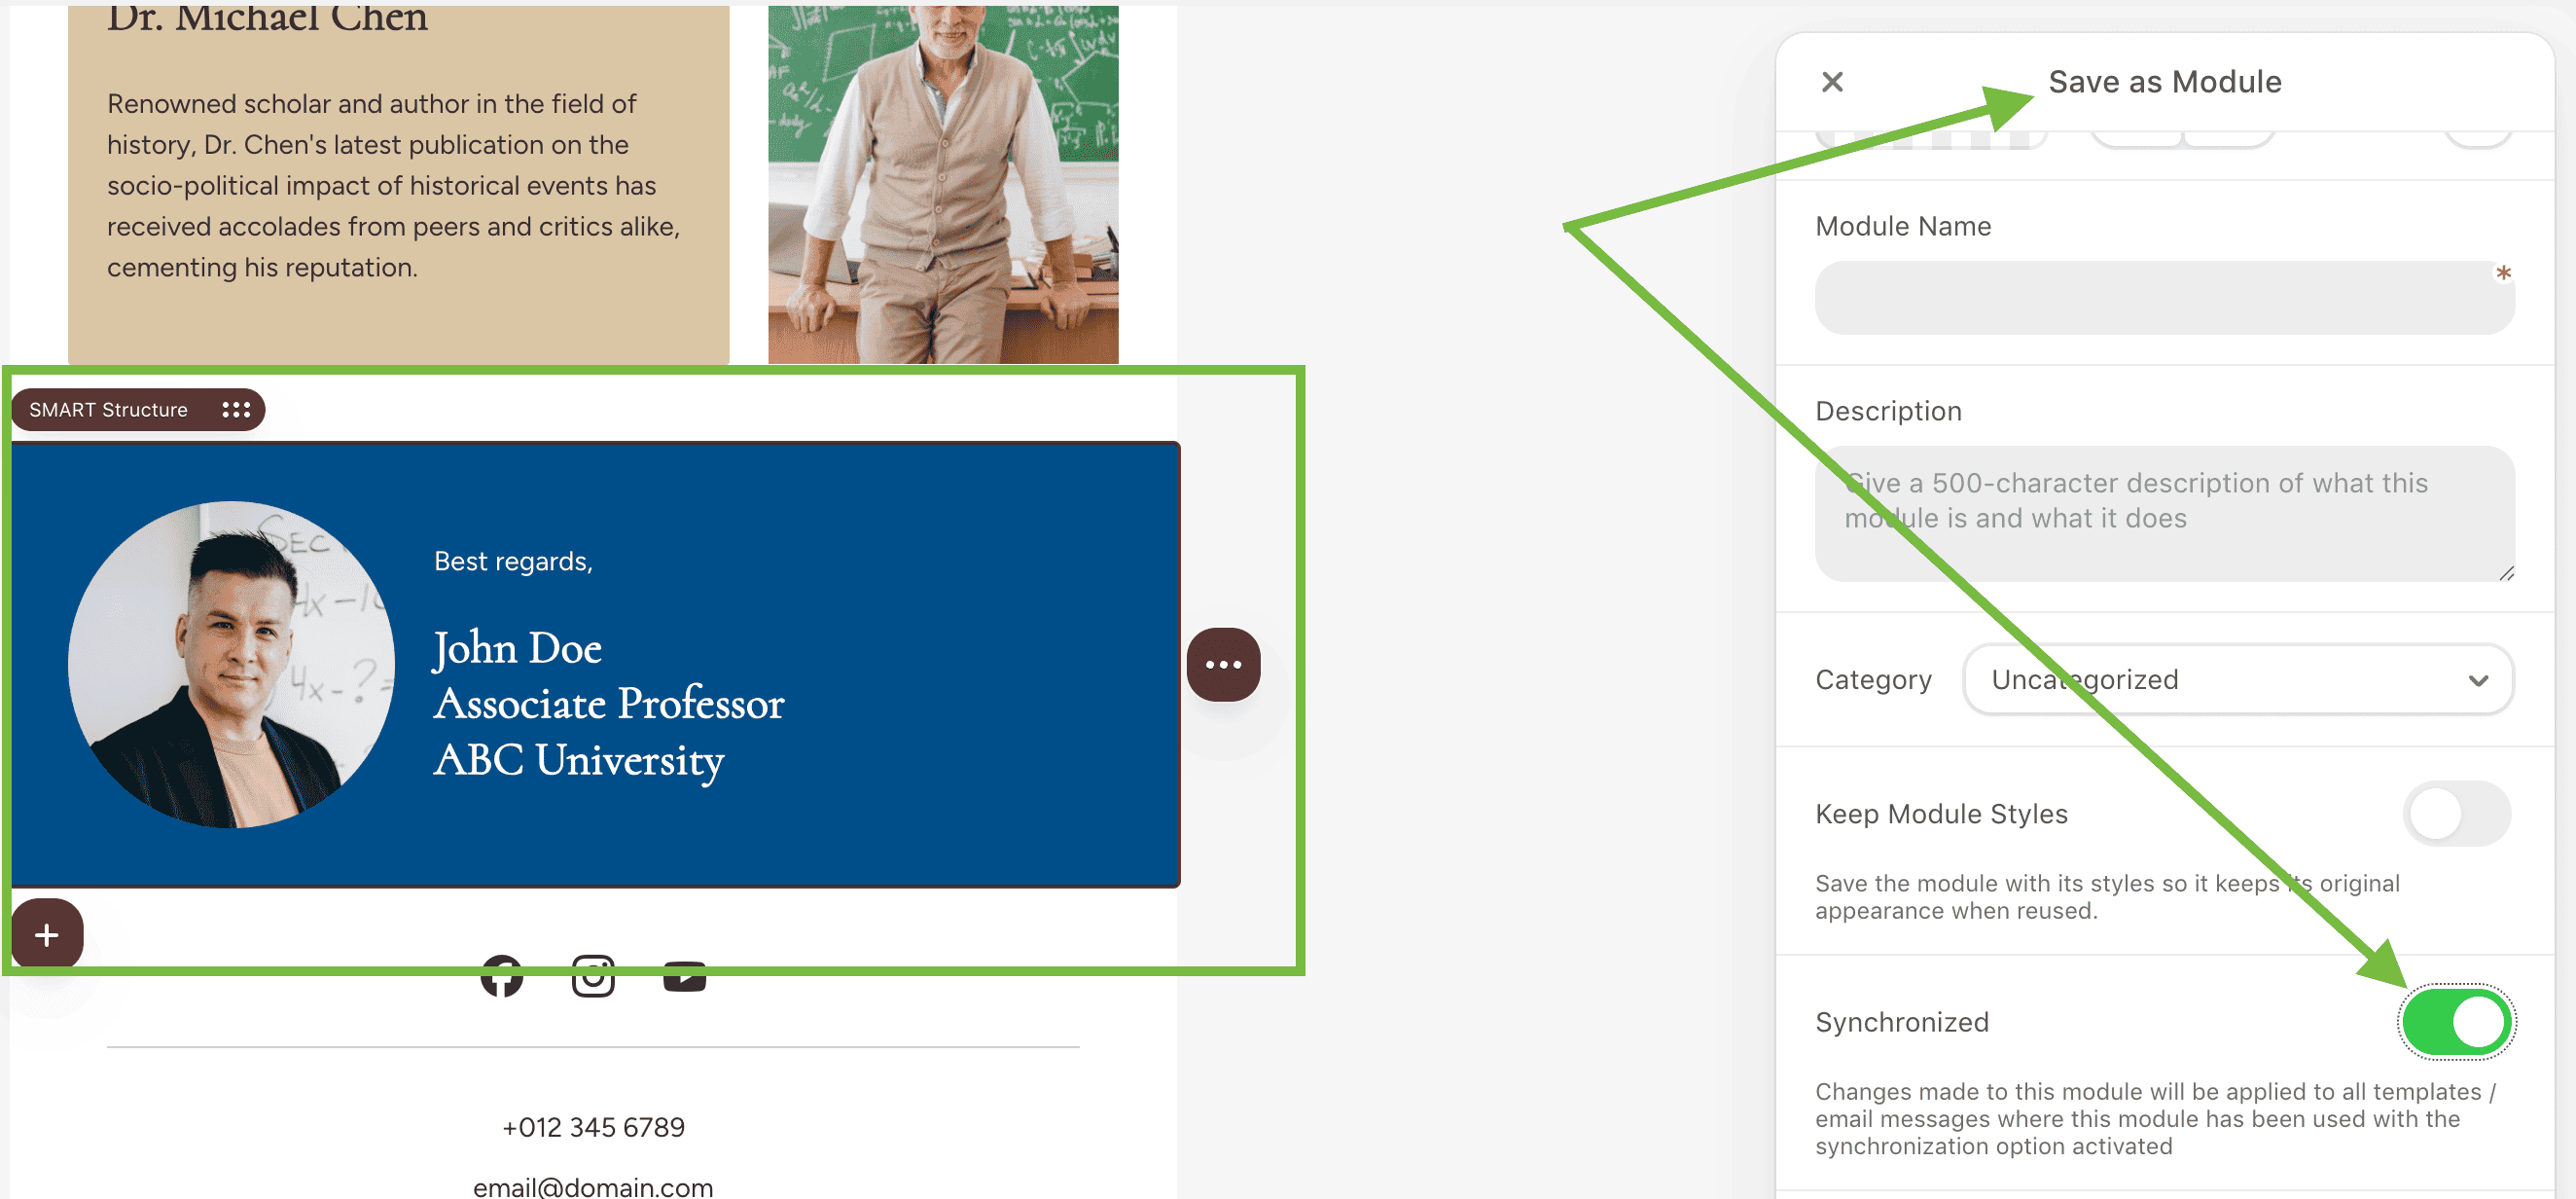Click the Save as Module title
This screenshot has width=2576, height=1199.
pyautogui.click(x=2165, y=82)
